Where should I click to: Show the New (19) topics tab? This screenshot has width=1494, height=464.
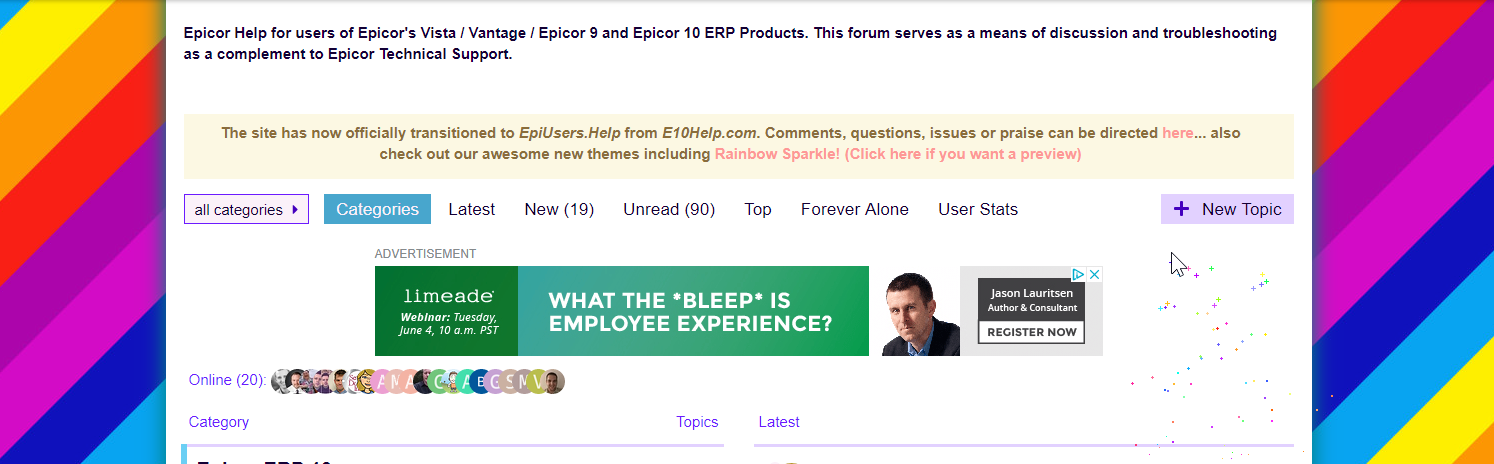click(559, 209)
